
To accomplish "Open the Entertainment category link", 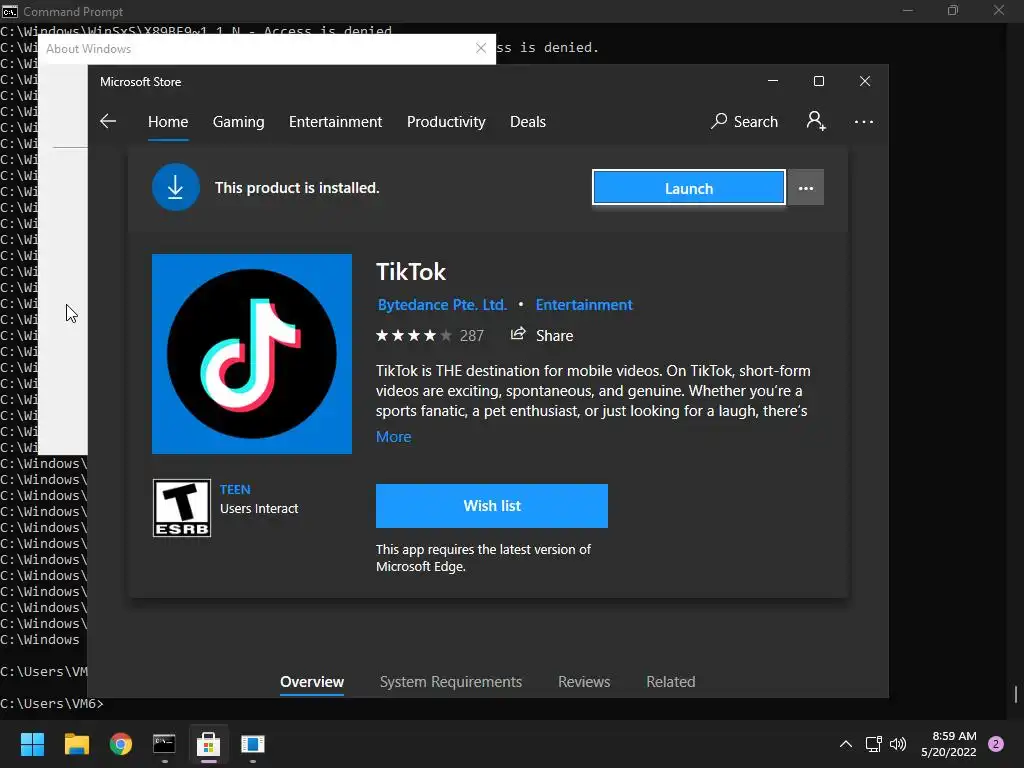I will click(584, 305).
